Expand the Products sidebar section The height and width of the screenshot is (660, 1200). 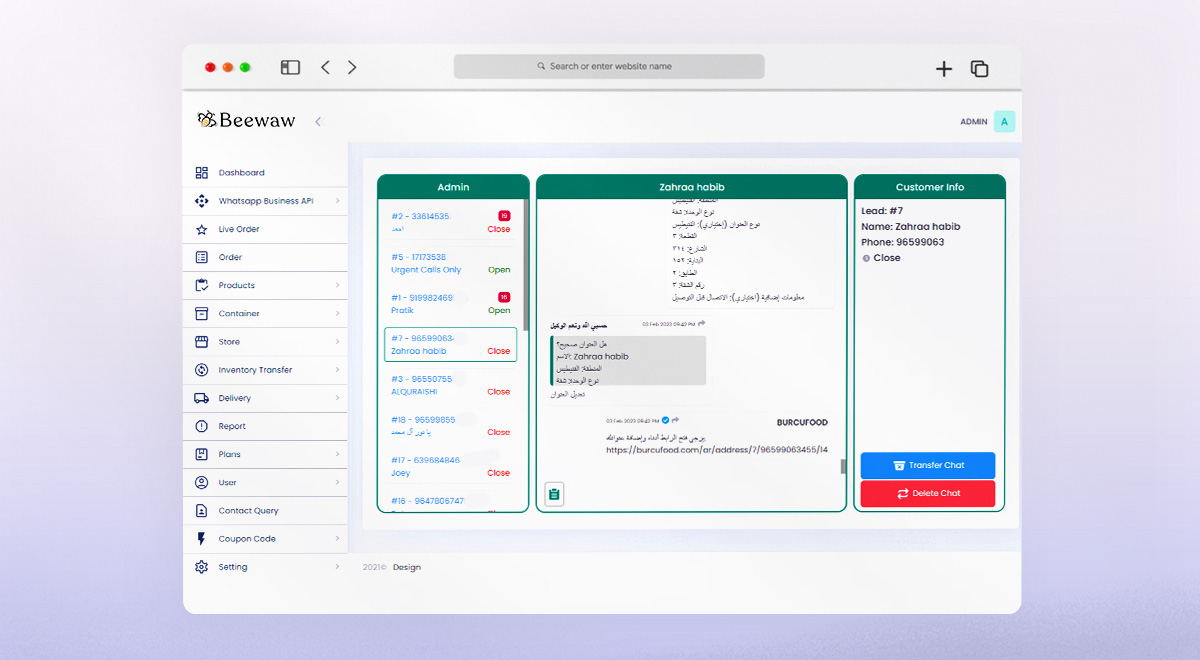(x=339, y=285)
